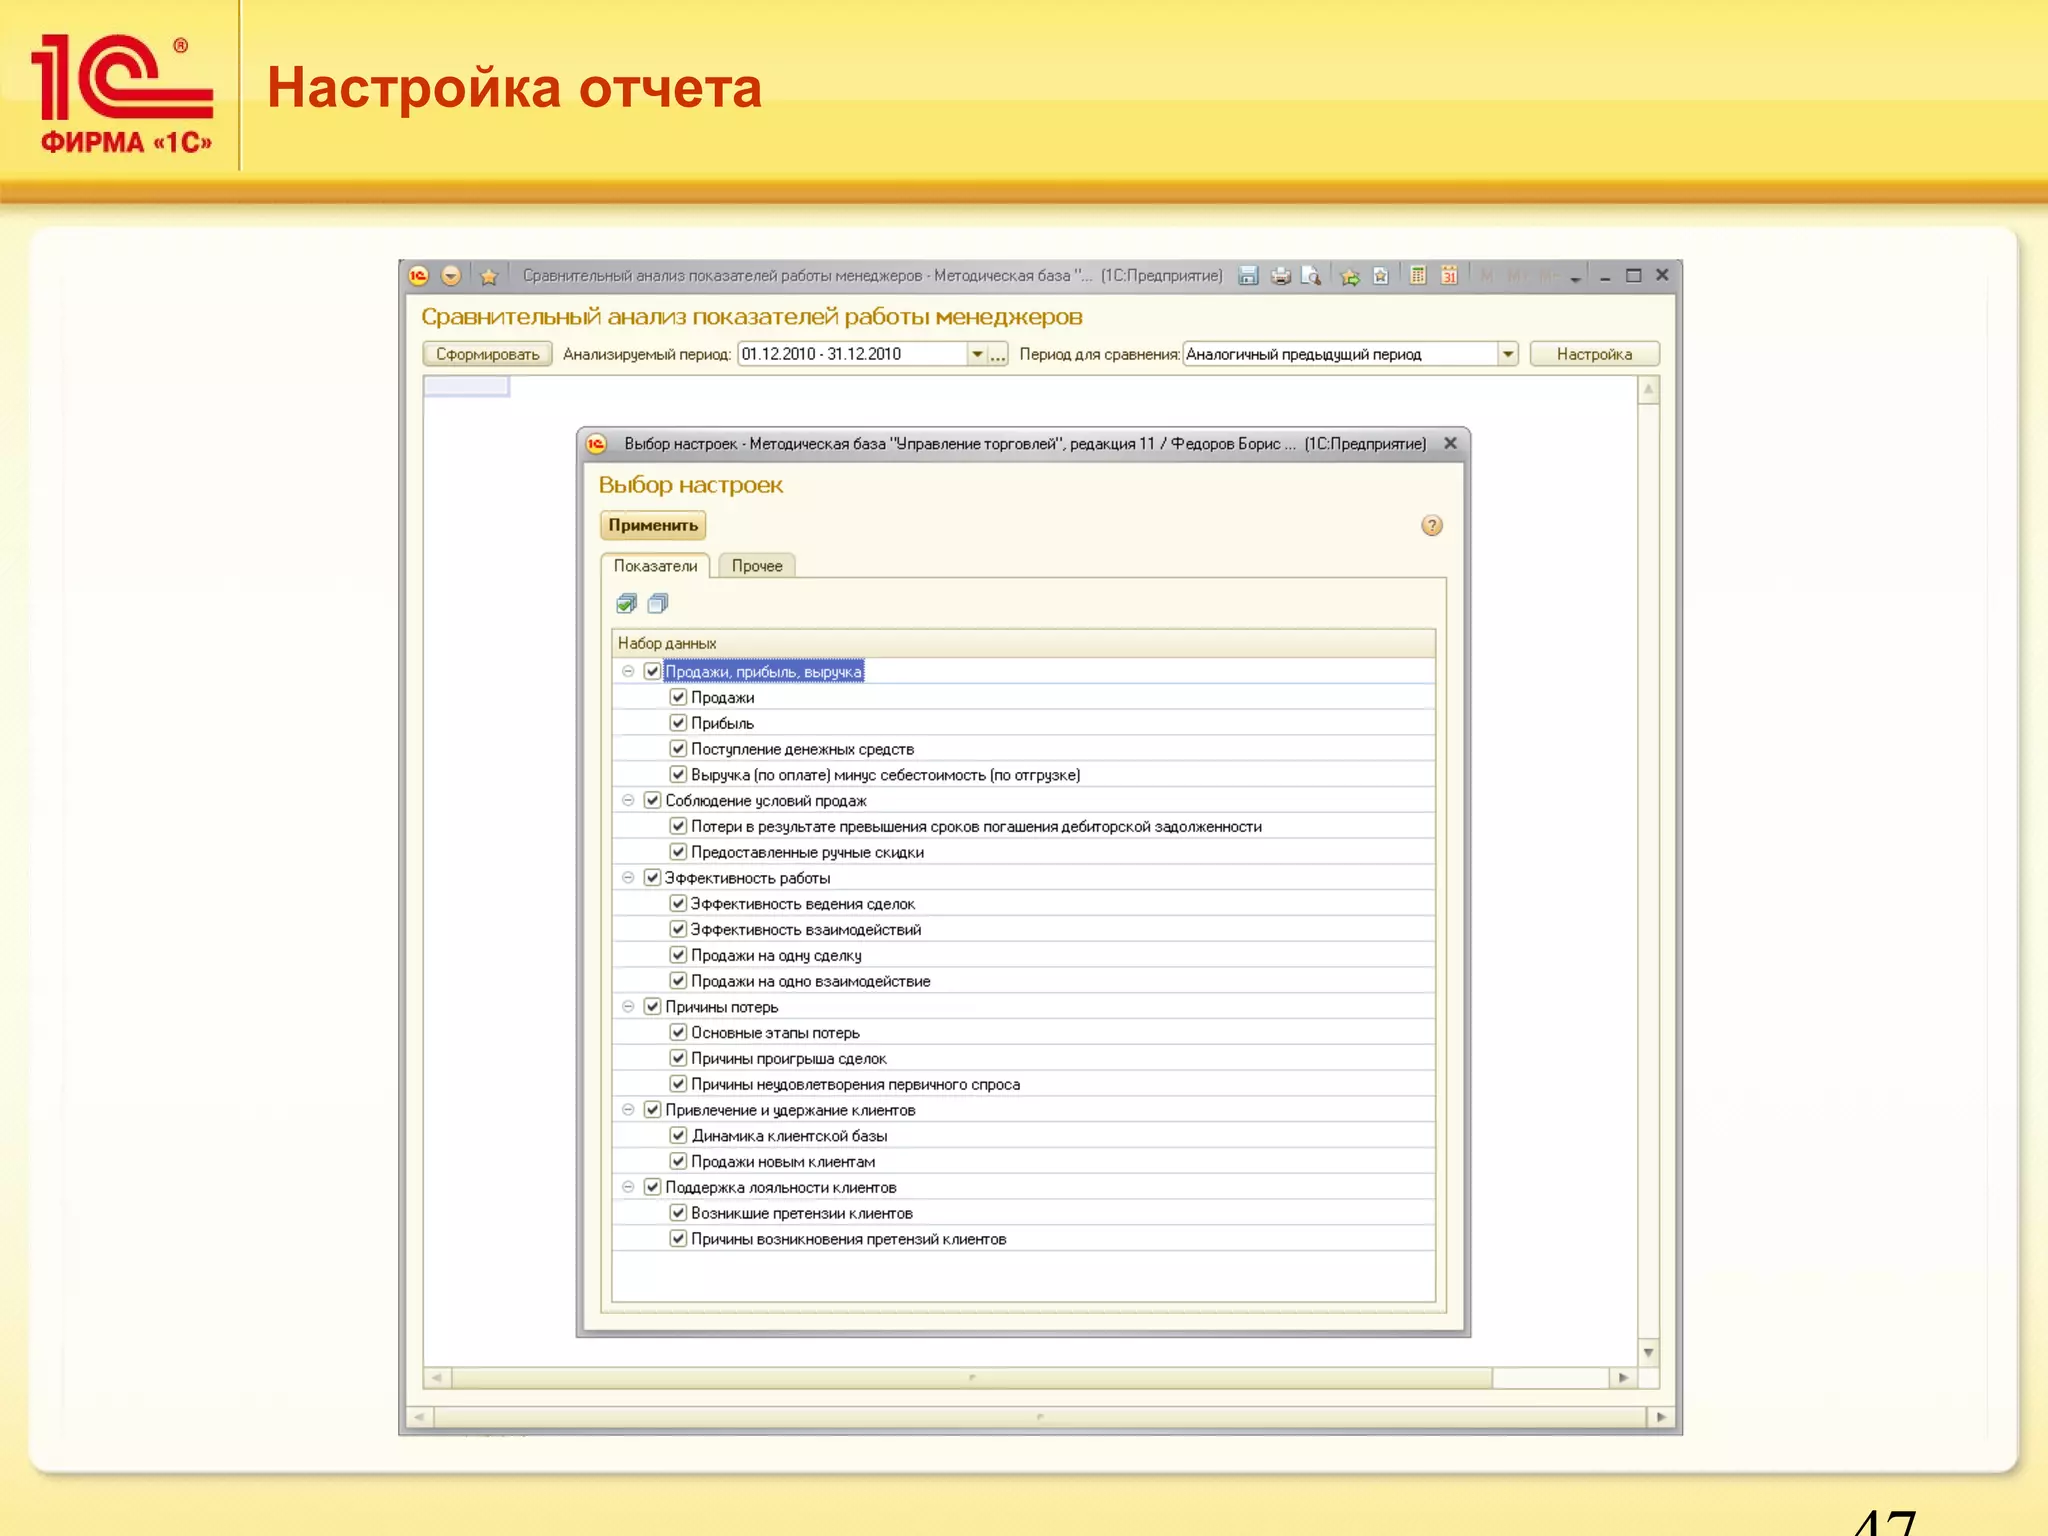The image size is (2048, 1536).
Task: Switch to the Прочее tab
Action: (757, 566)
